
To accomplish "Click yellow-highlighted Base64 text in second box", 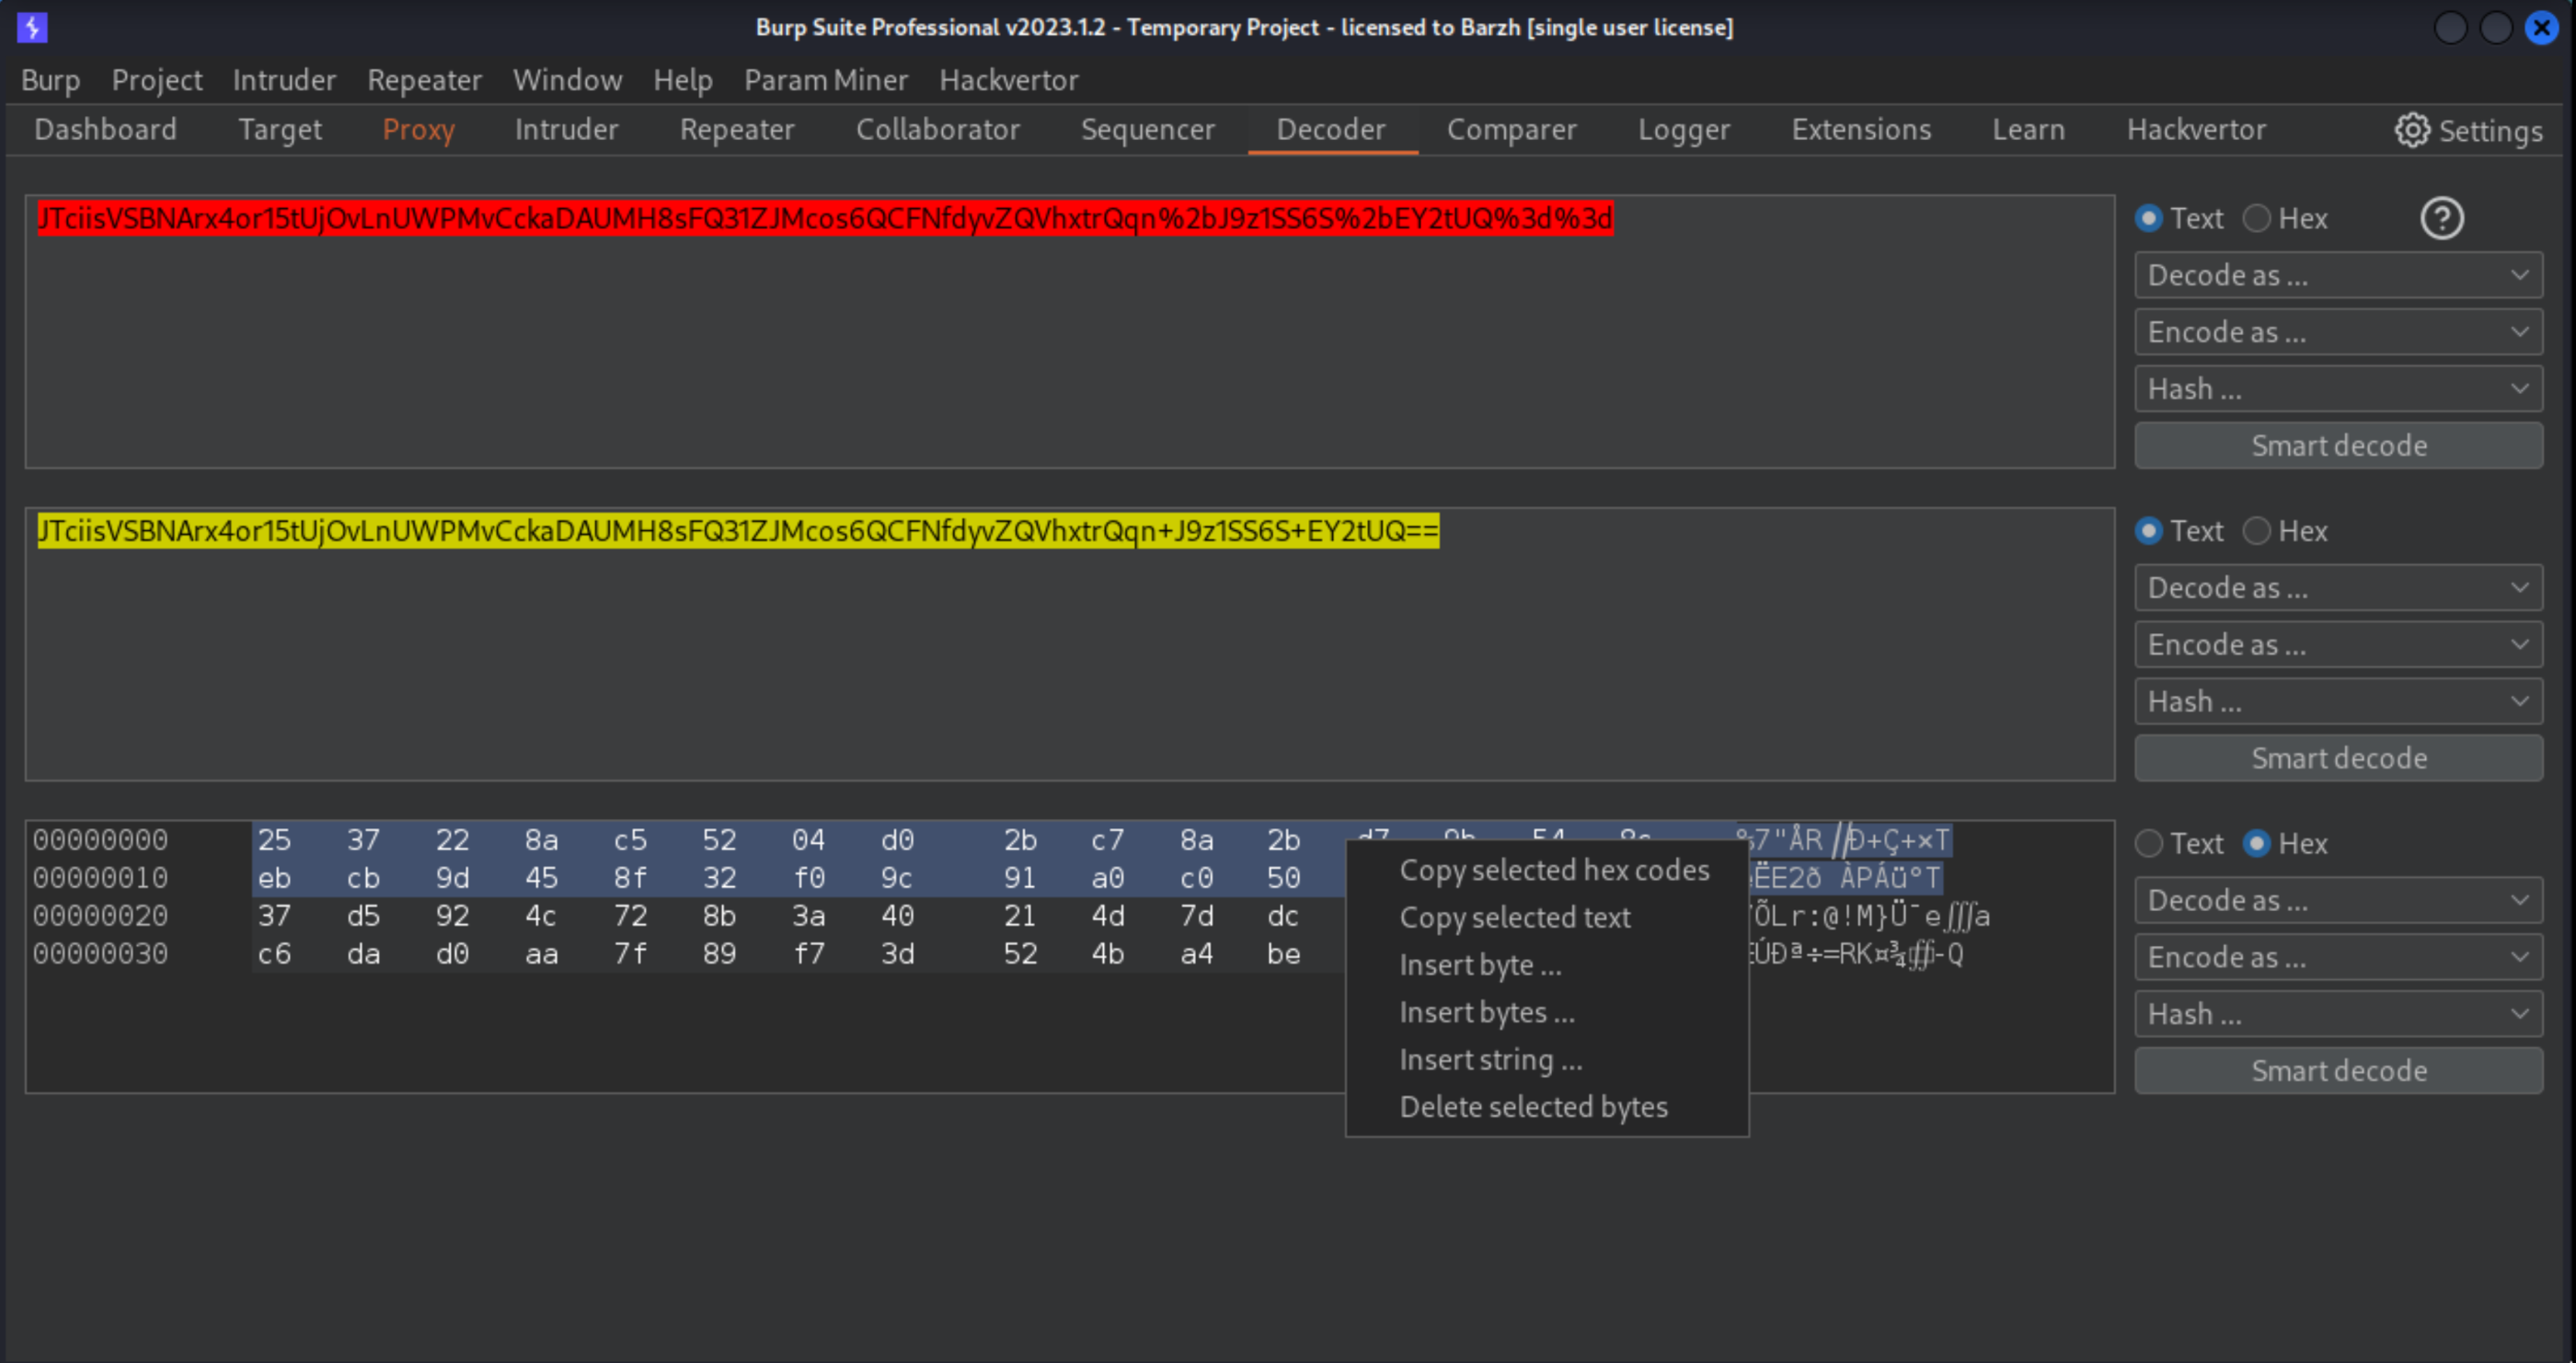I will [738, 531].
